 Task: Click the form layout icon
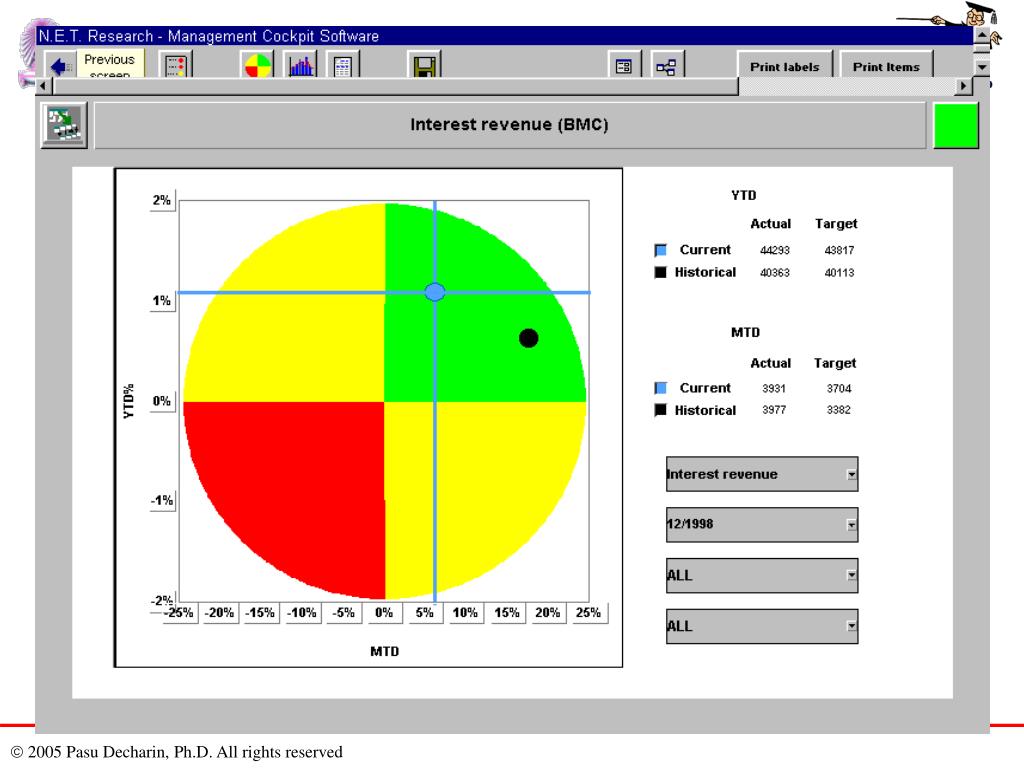[624, 66]
